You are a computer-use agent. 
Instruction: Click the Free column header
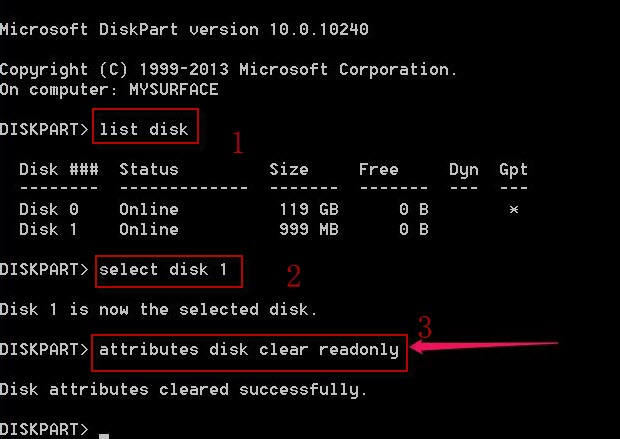point(378,170)
